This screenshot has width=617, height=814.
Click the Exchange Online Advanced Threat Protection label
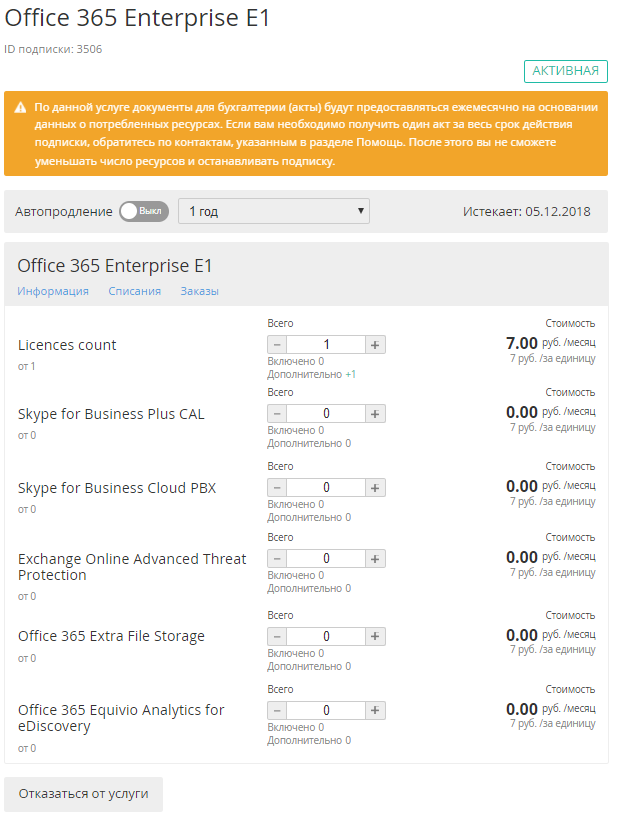pyautogui.click(x=132, y=567)
